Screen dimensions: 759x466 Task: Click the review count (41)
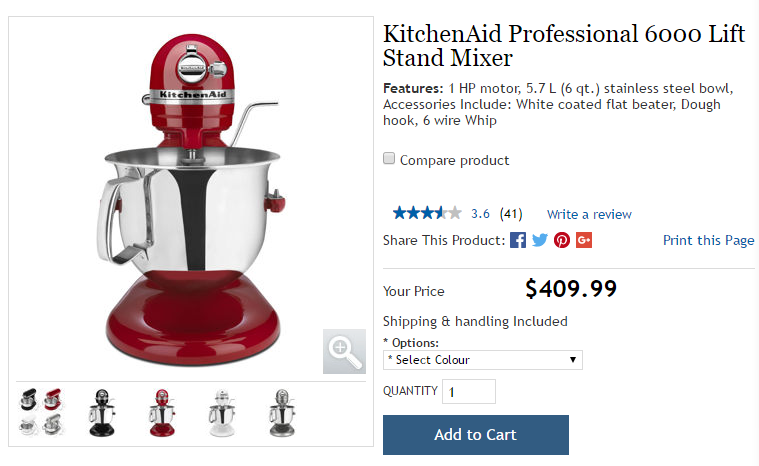(511, 214)
